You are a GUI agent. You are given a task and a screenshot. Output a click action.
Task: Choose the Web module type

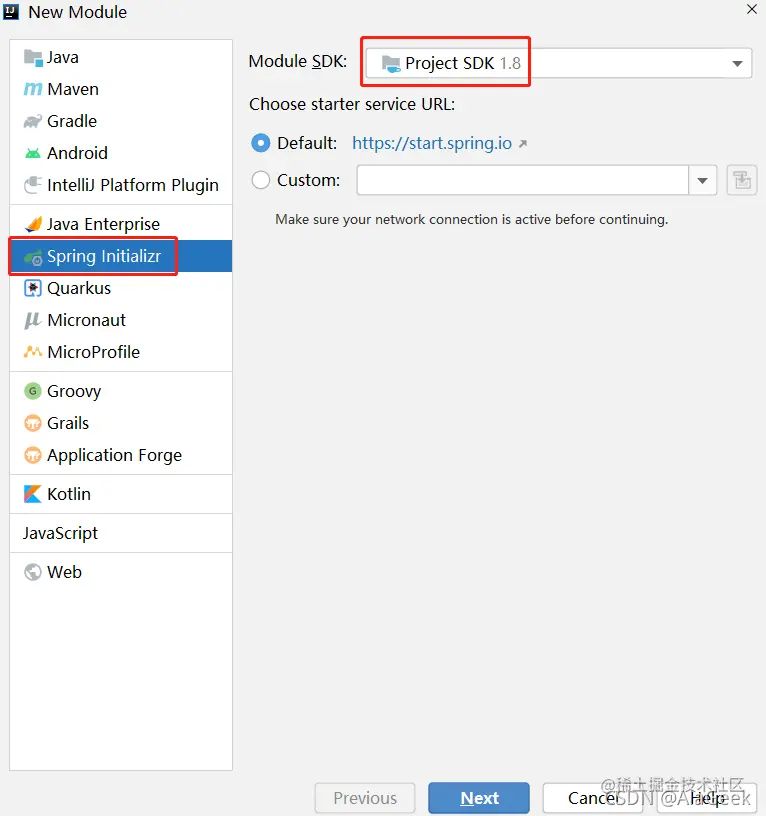pyautogui.click(x=121, y=572)
